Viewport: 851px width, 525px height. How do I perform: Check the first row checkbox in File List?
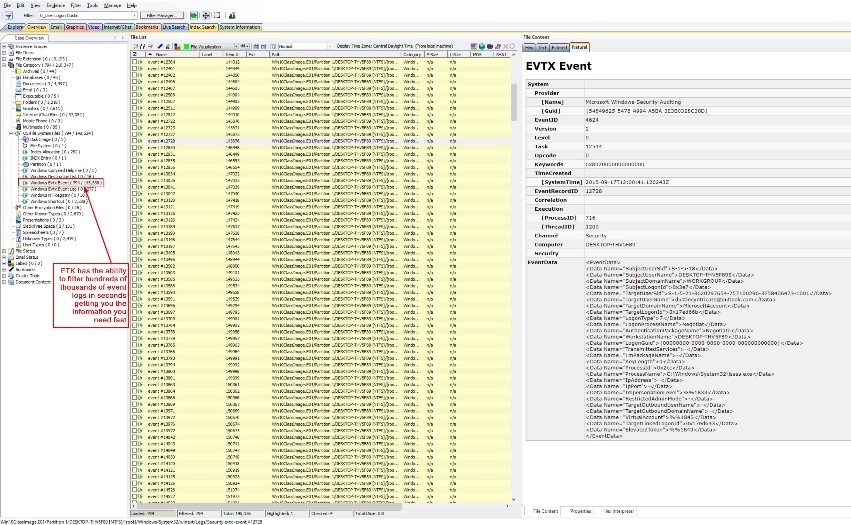point(134,62)
